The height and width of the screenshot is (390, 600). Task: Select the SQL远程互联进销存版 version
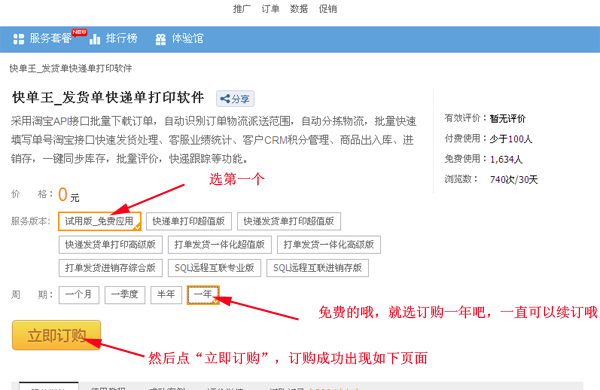click(318, 268)
